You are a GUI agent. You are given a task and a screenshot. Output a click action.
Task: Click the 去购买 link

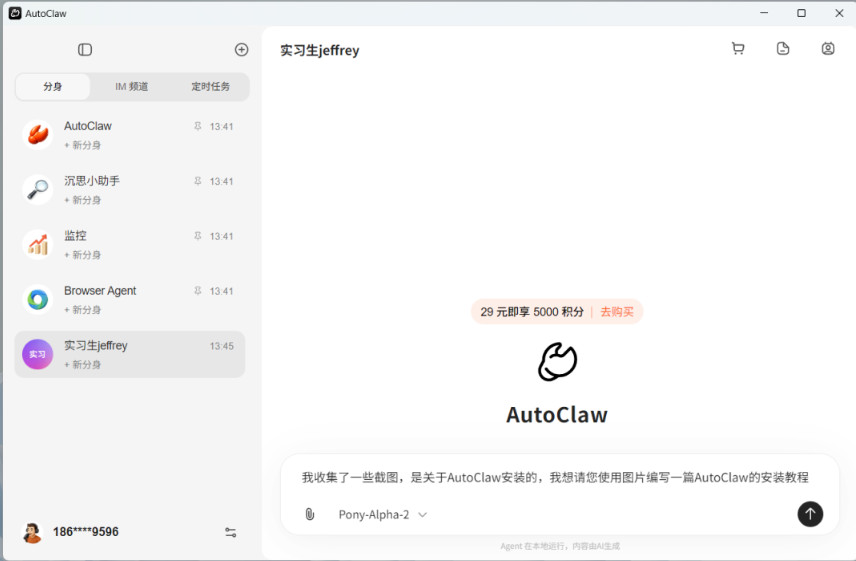(x=617, y=312)
